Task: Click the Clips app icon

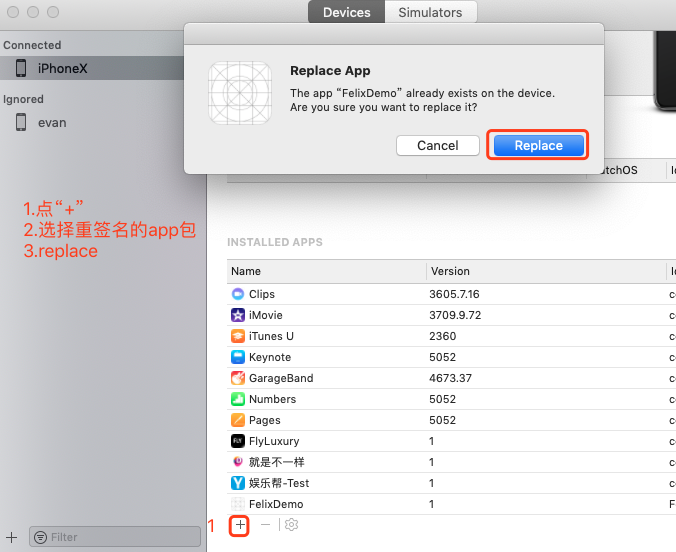Action: pyautogui.click(x=238, y=294)
